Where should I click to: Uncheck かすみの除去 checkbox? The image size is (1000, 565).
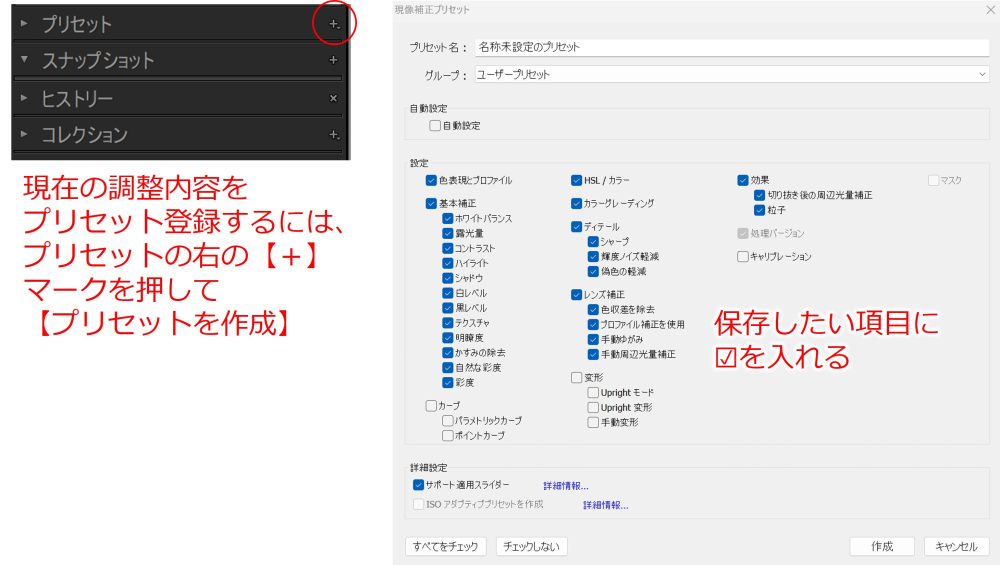448,353
